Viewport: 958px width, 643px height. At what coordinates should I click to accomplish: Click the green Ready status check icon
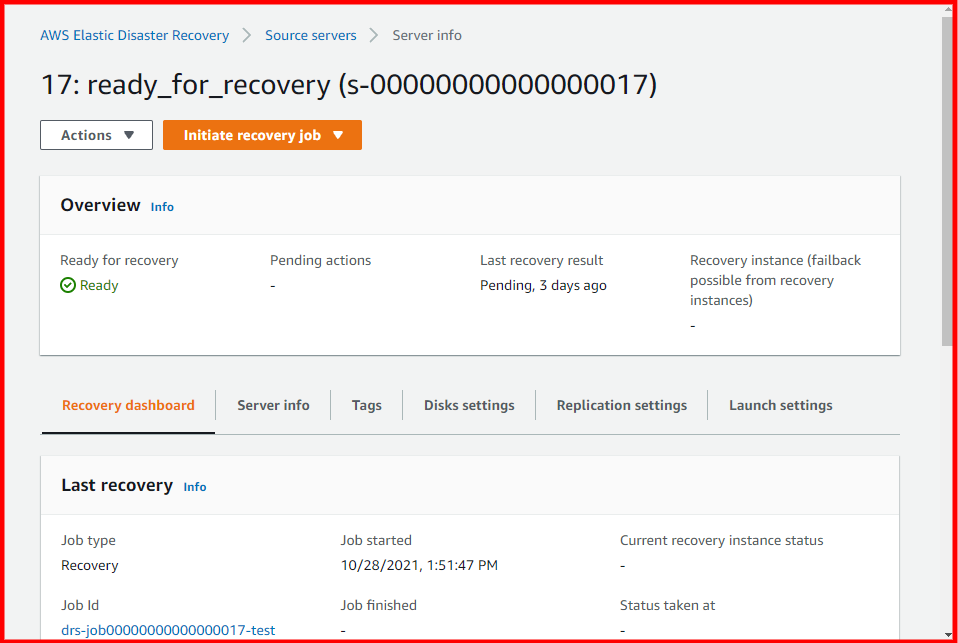pos(68,285)
